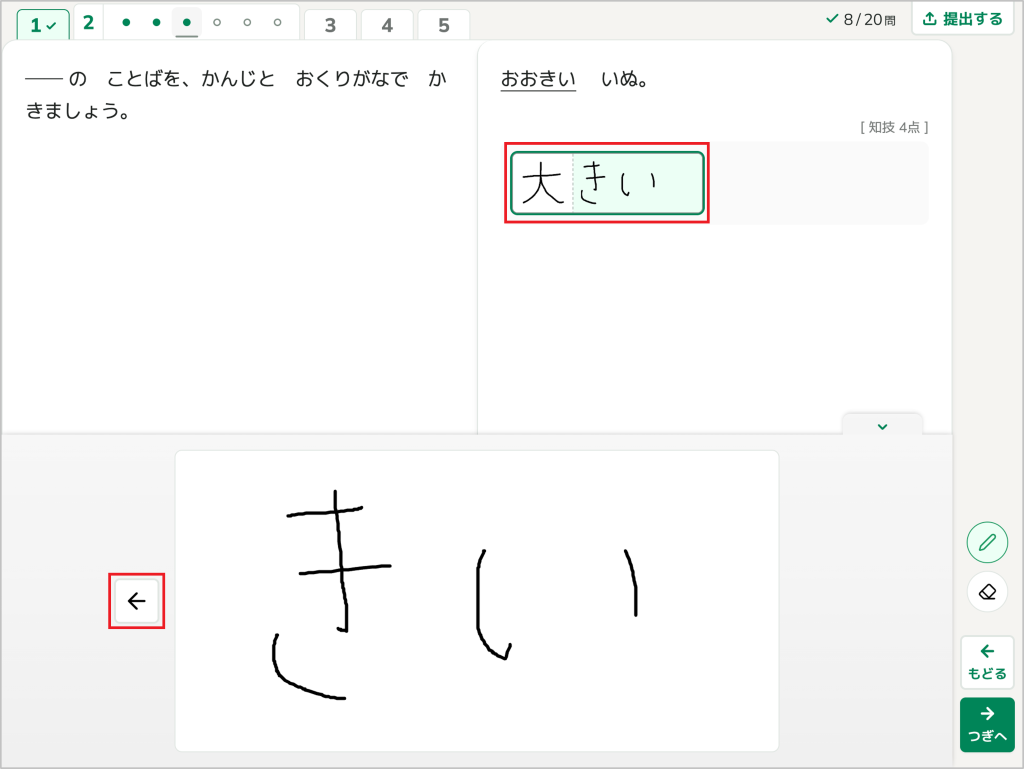1024x769 pixels.
Task: Select the pencil writing tool
Action: (x=987, y=542)
